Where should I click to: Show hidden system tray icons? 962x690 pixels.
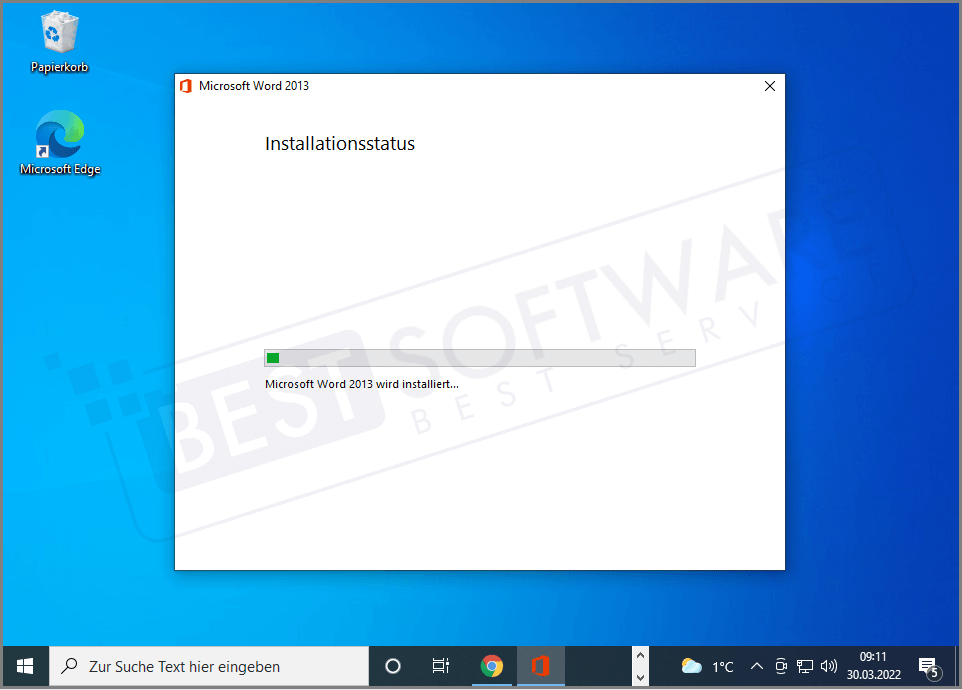tap(757, 665)
